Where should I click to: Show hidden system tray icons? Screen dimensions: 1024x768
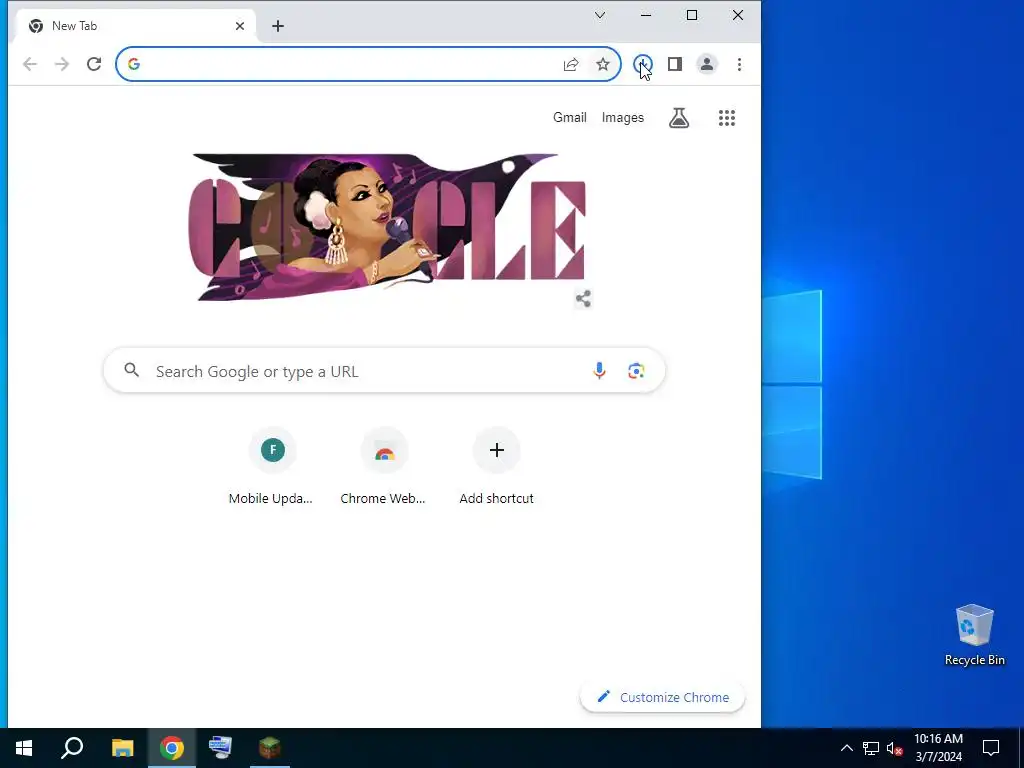pyautogui.click(x=846, y=748)
